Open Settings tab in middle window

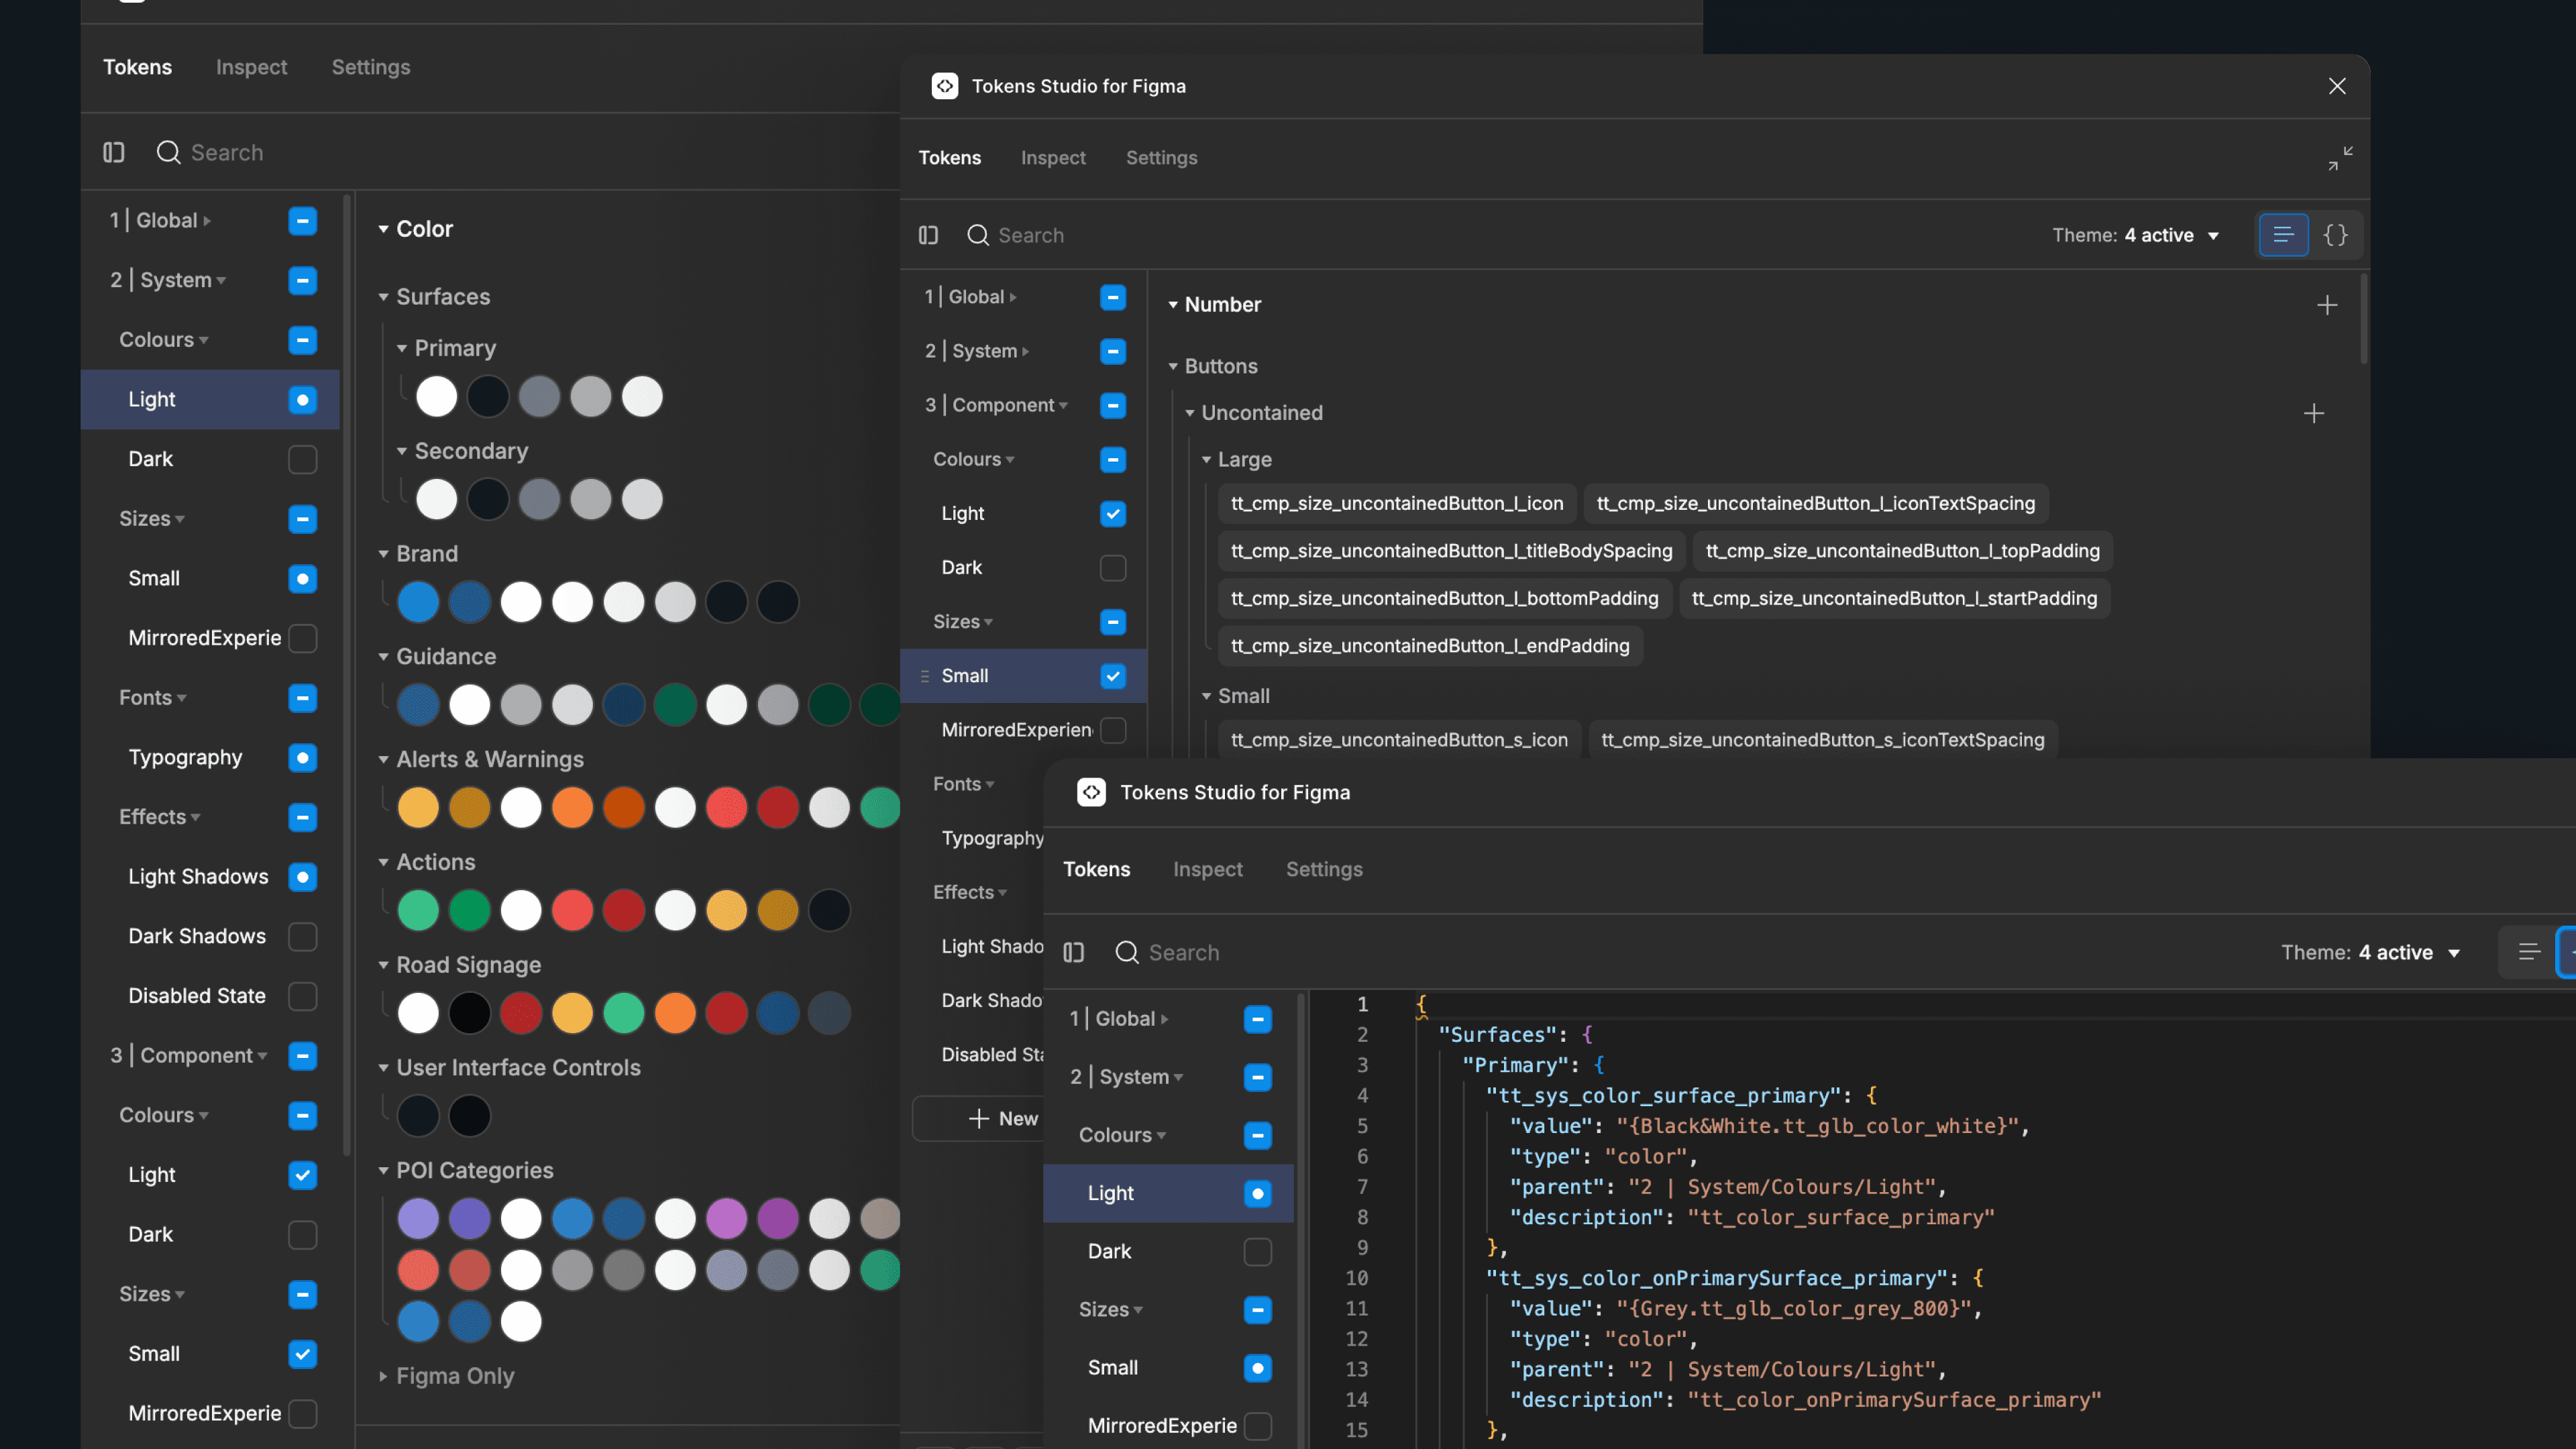[1161, 158]
